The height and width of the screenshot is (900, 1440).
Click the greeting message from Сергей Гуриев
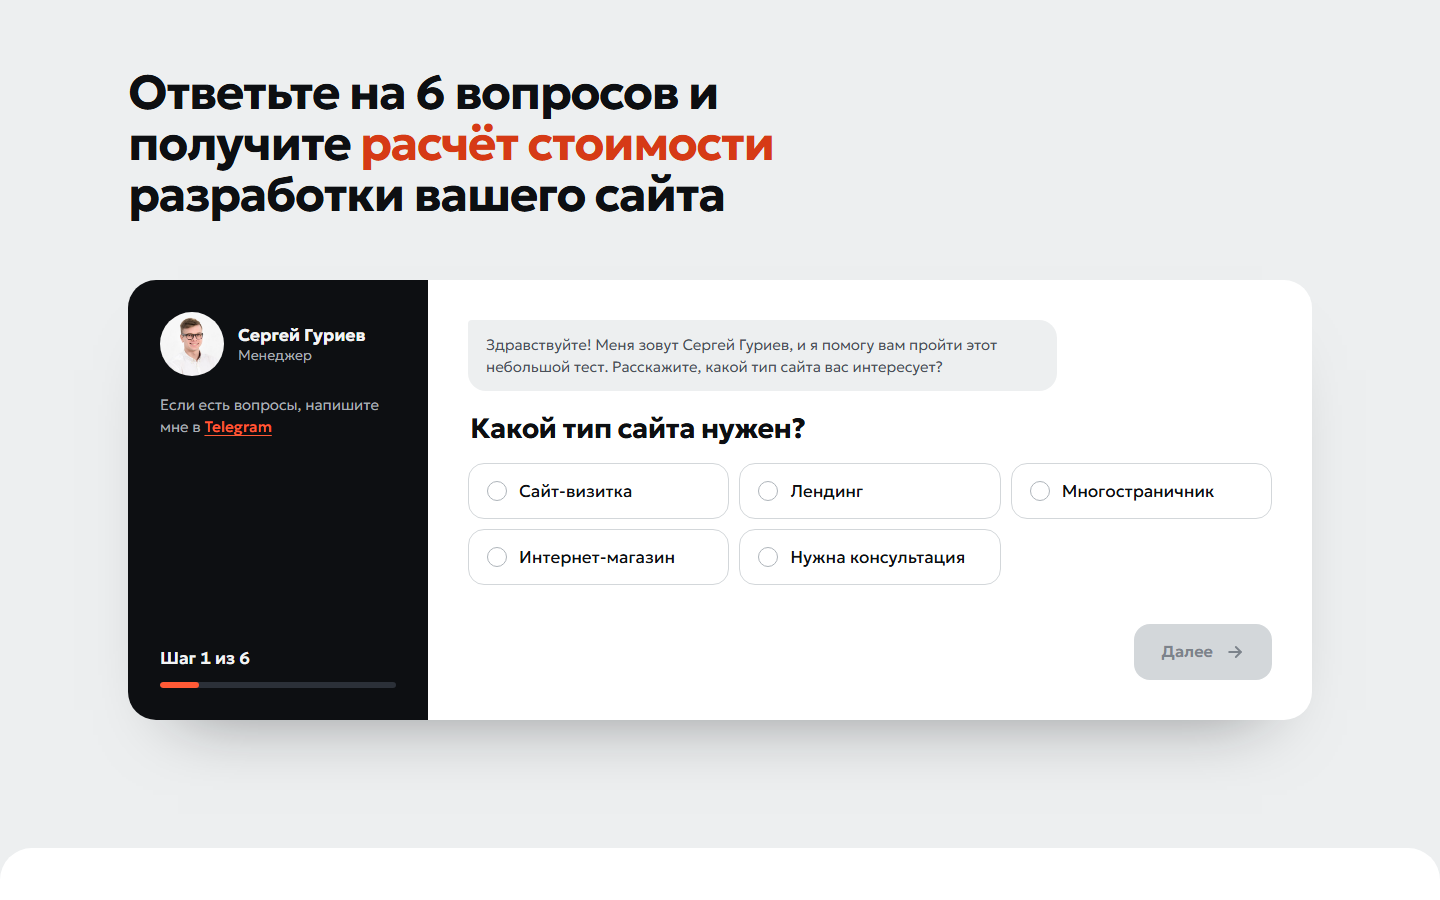pos(762,356)
